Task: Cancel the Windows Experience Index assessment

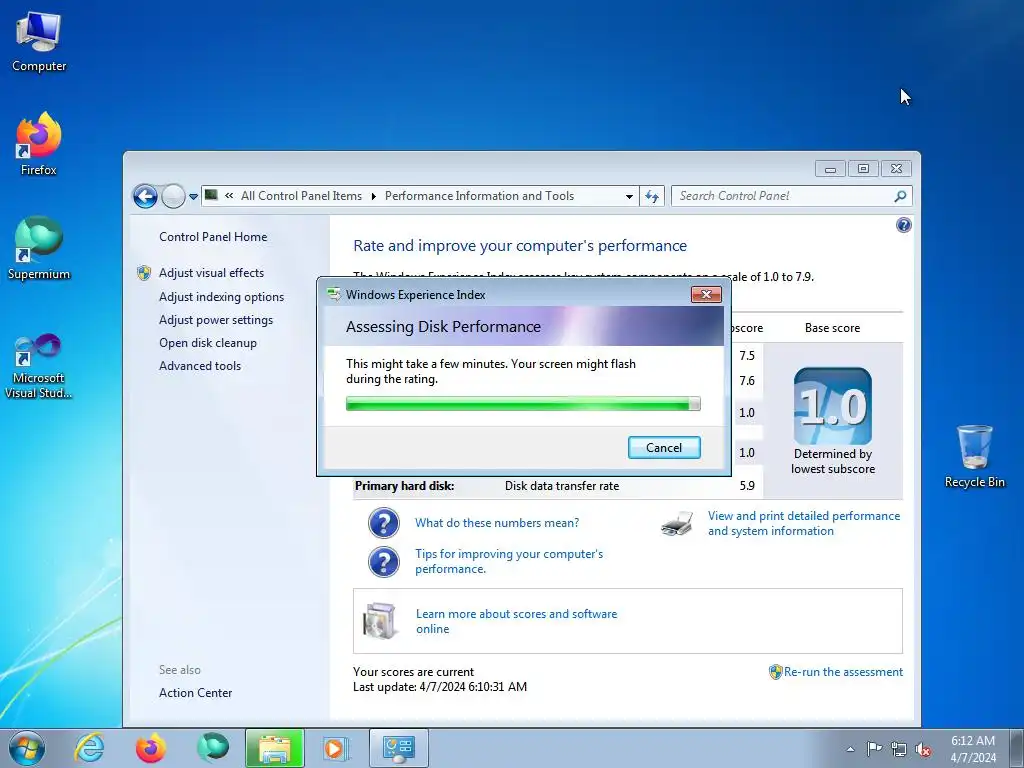Action: coord(664,447)
